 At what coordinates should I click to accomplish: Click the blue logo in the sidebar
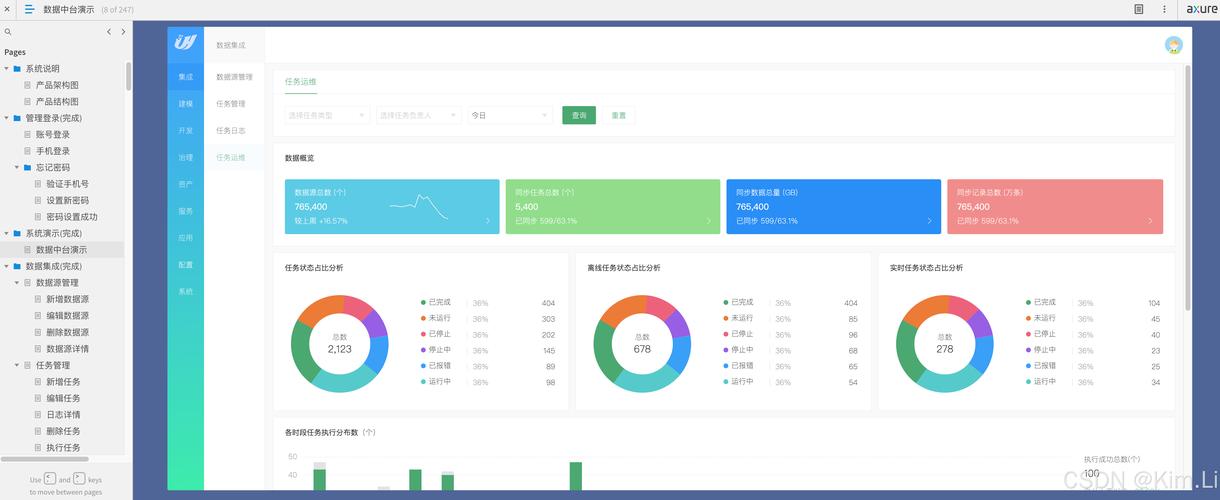point(185,42)
